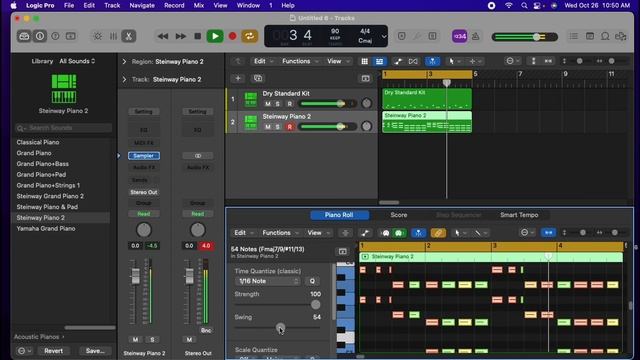This screenshot has height=360, width=640.
Task: Open the Note Pads panel
Action: click(x=590, y=36)
